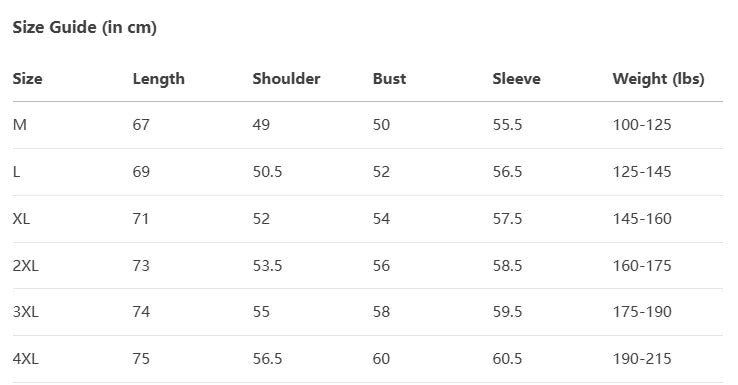Click the 58 bust value for 3XL
The height and width of the screenshot is (385, 738).
pos(381,312)
